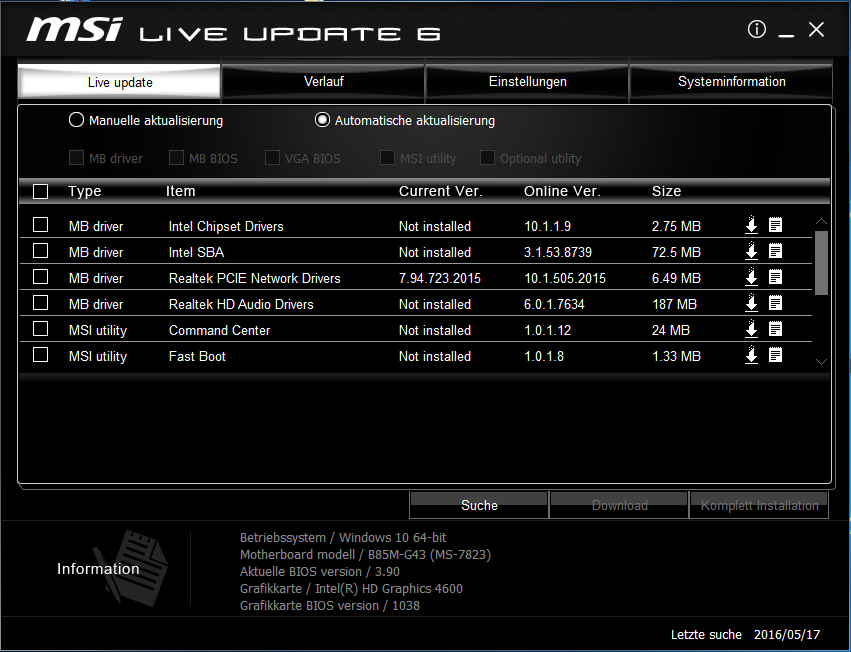Download the Intel Chipset Drivers via its arrow icon
The height and width of the screenshot is (652, 851).
coord(751,225)
